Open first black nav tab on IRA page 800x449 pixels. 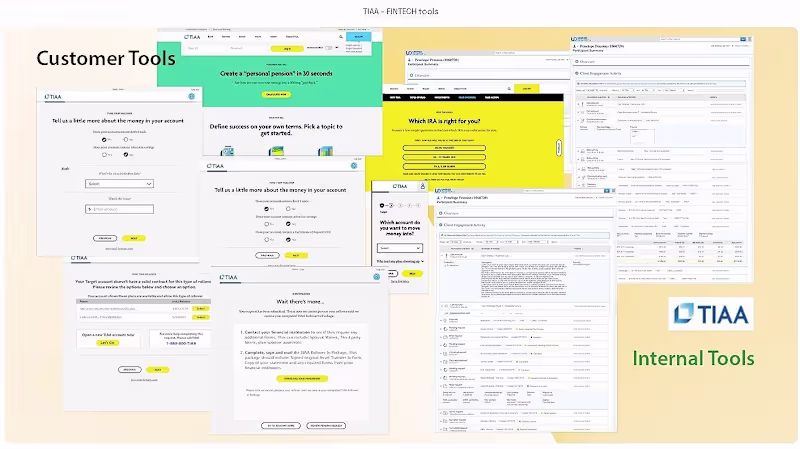click(395, 97)
